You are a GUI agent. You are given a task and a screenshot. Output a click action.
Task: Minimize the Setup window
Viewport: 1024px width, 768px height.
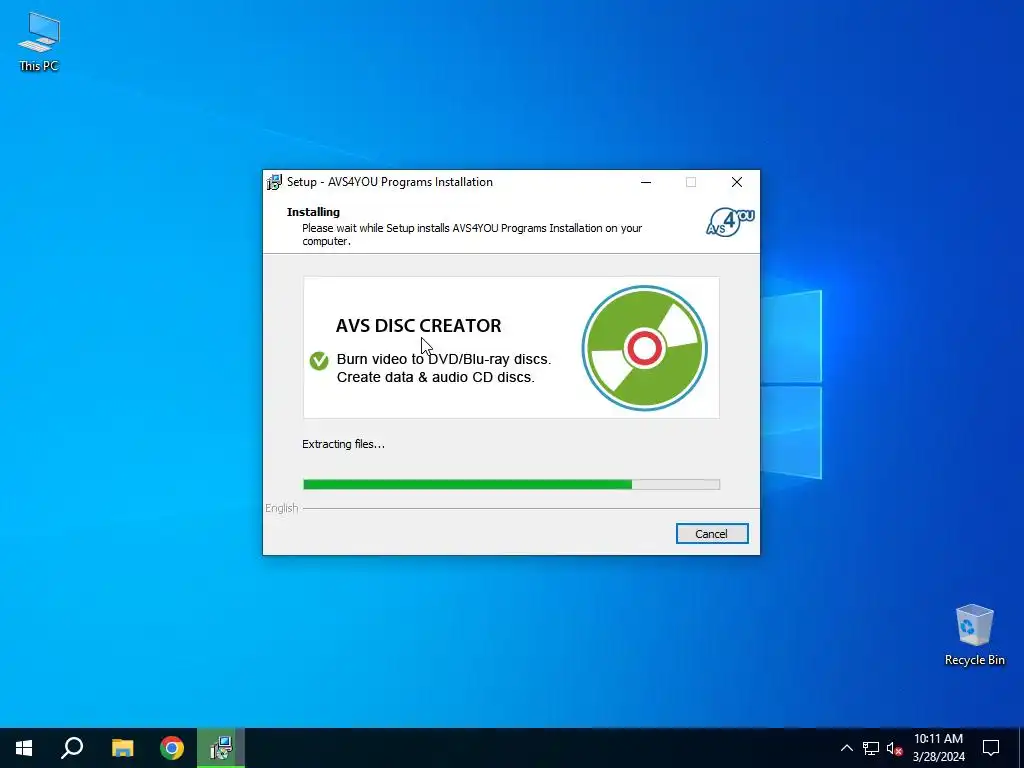[646, 182]
